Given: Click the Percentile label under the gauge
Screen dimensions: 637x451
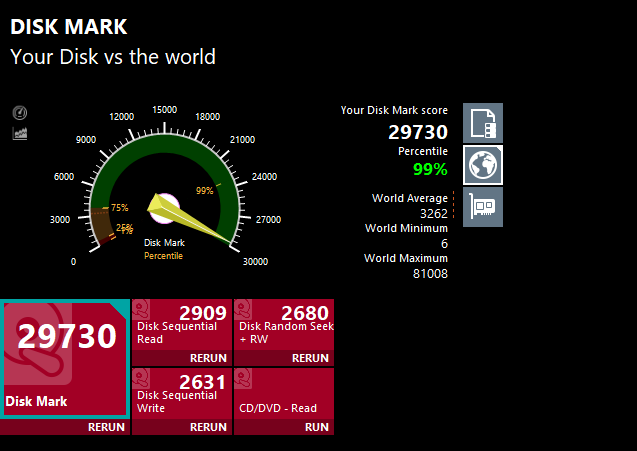Looking at the screenshot, I should tap(163, 256).
